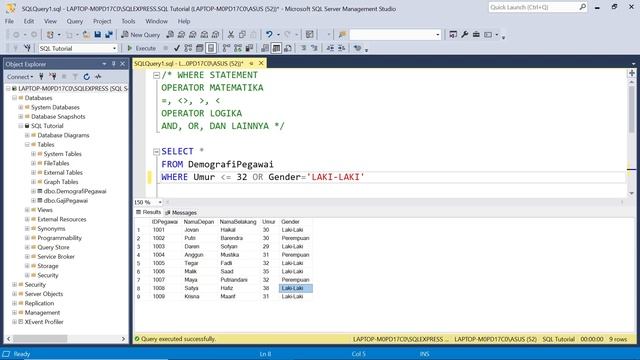Select the XEvent Profiler tree item
640x360 pixels.
[44, 322]
